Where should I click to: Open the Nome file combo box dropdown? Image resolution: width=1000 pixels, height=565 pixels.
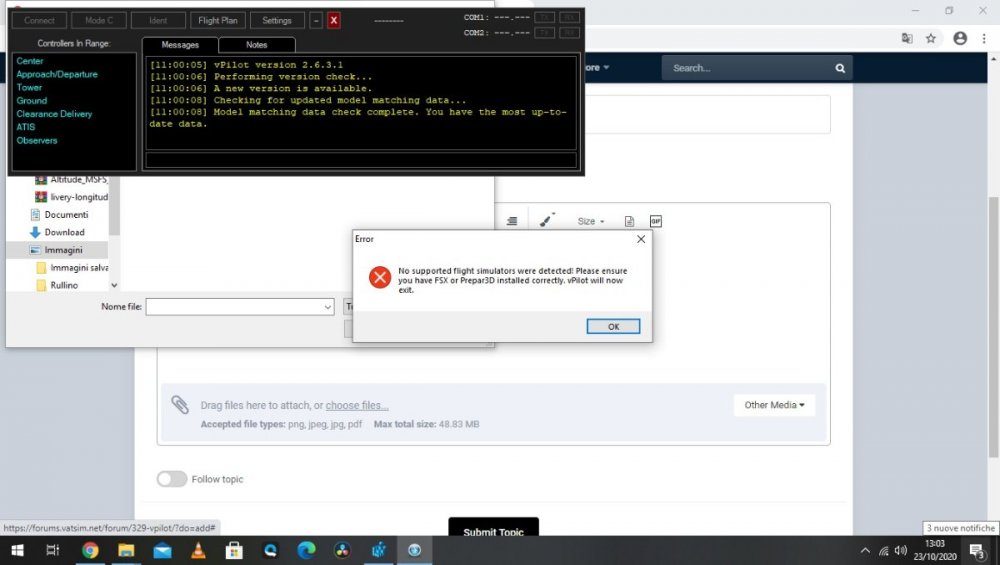327,307
